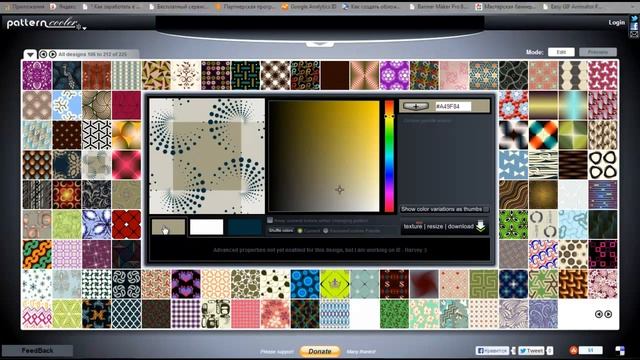Select the dollar sign pattern thumbnail
640x360 pixels.
[x=394, y=284]
